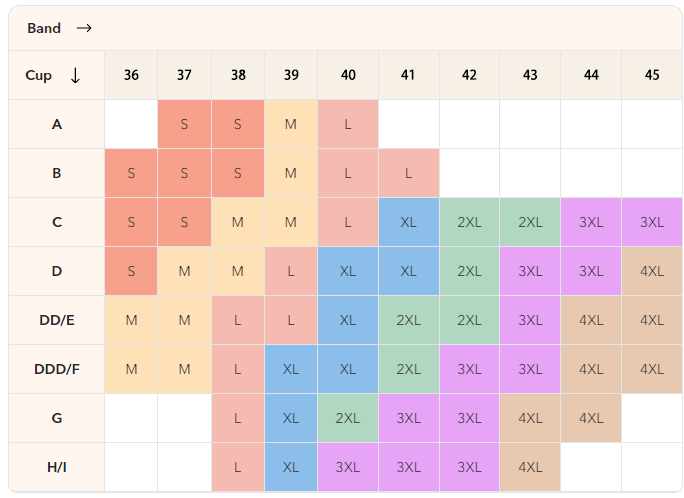Click the right arrow beside Band
The width and height of the screenshot is (684, 498).
pyautogui.click(x=84, y=28)
